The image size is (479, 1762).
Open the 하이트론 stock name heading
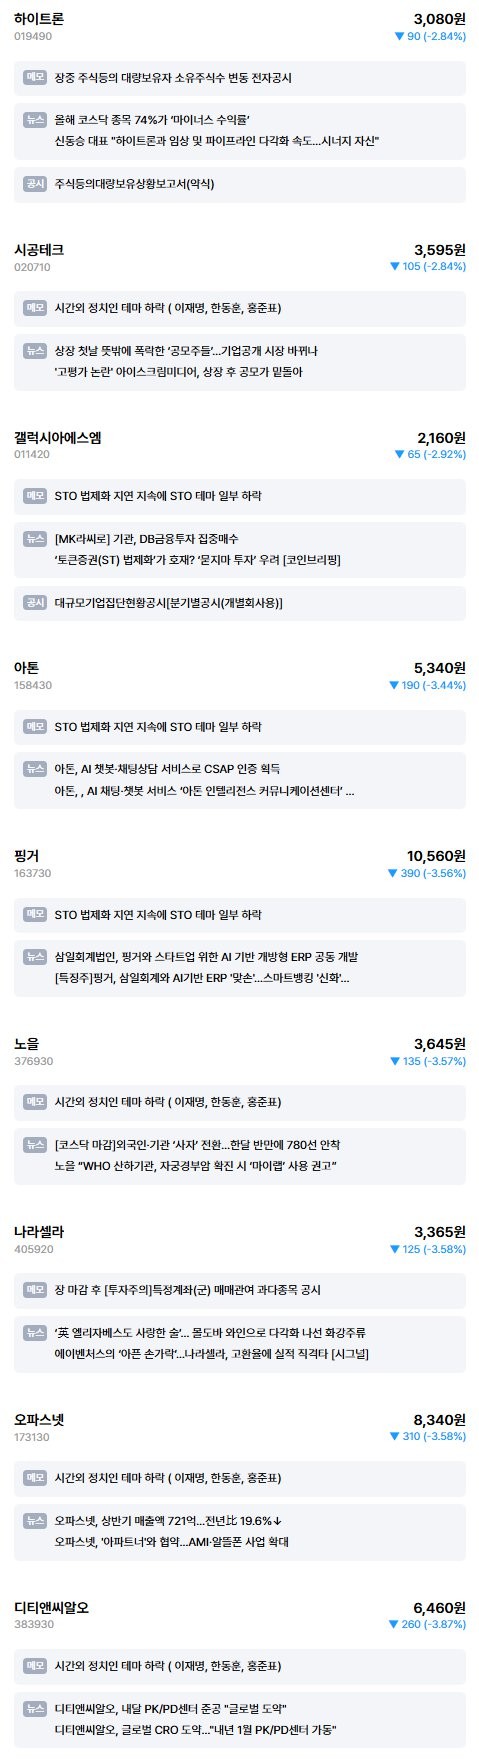pyautogui.click(x=39, y=19)
